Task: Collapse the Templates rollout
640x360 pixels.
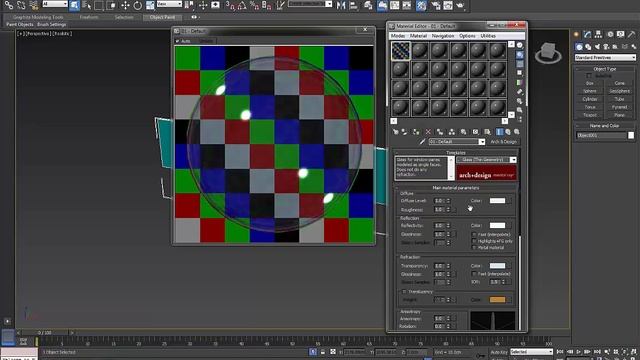Action: coord(456,153)
